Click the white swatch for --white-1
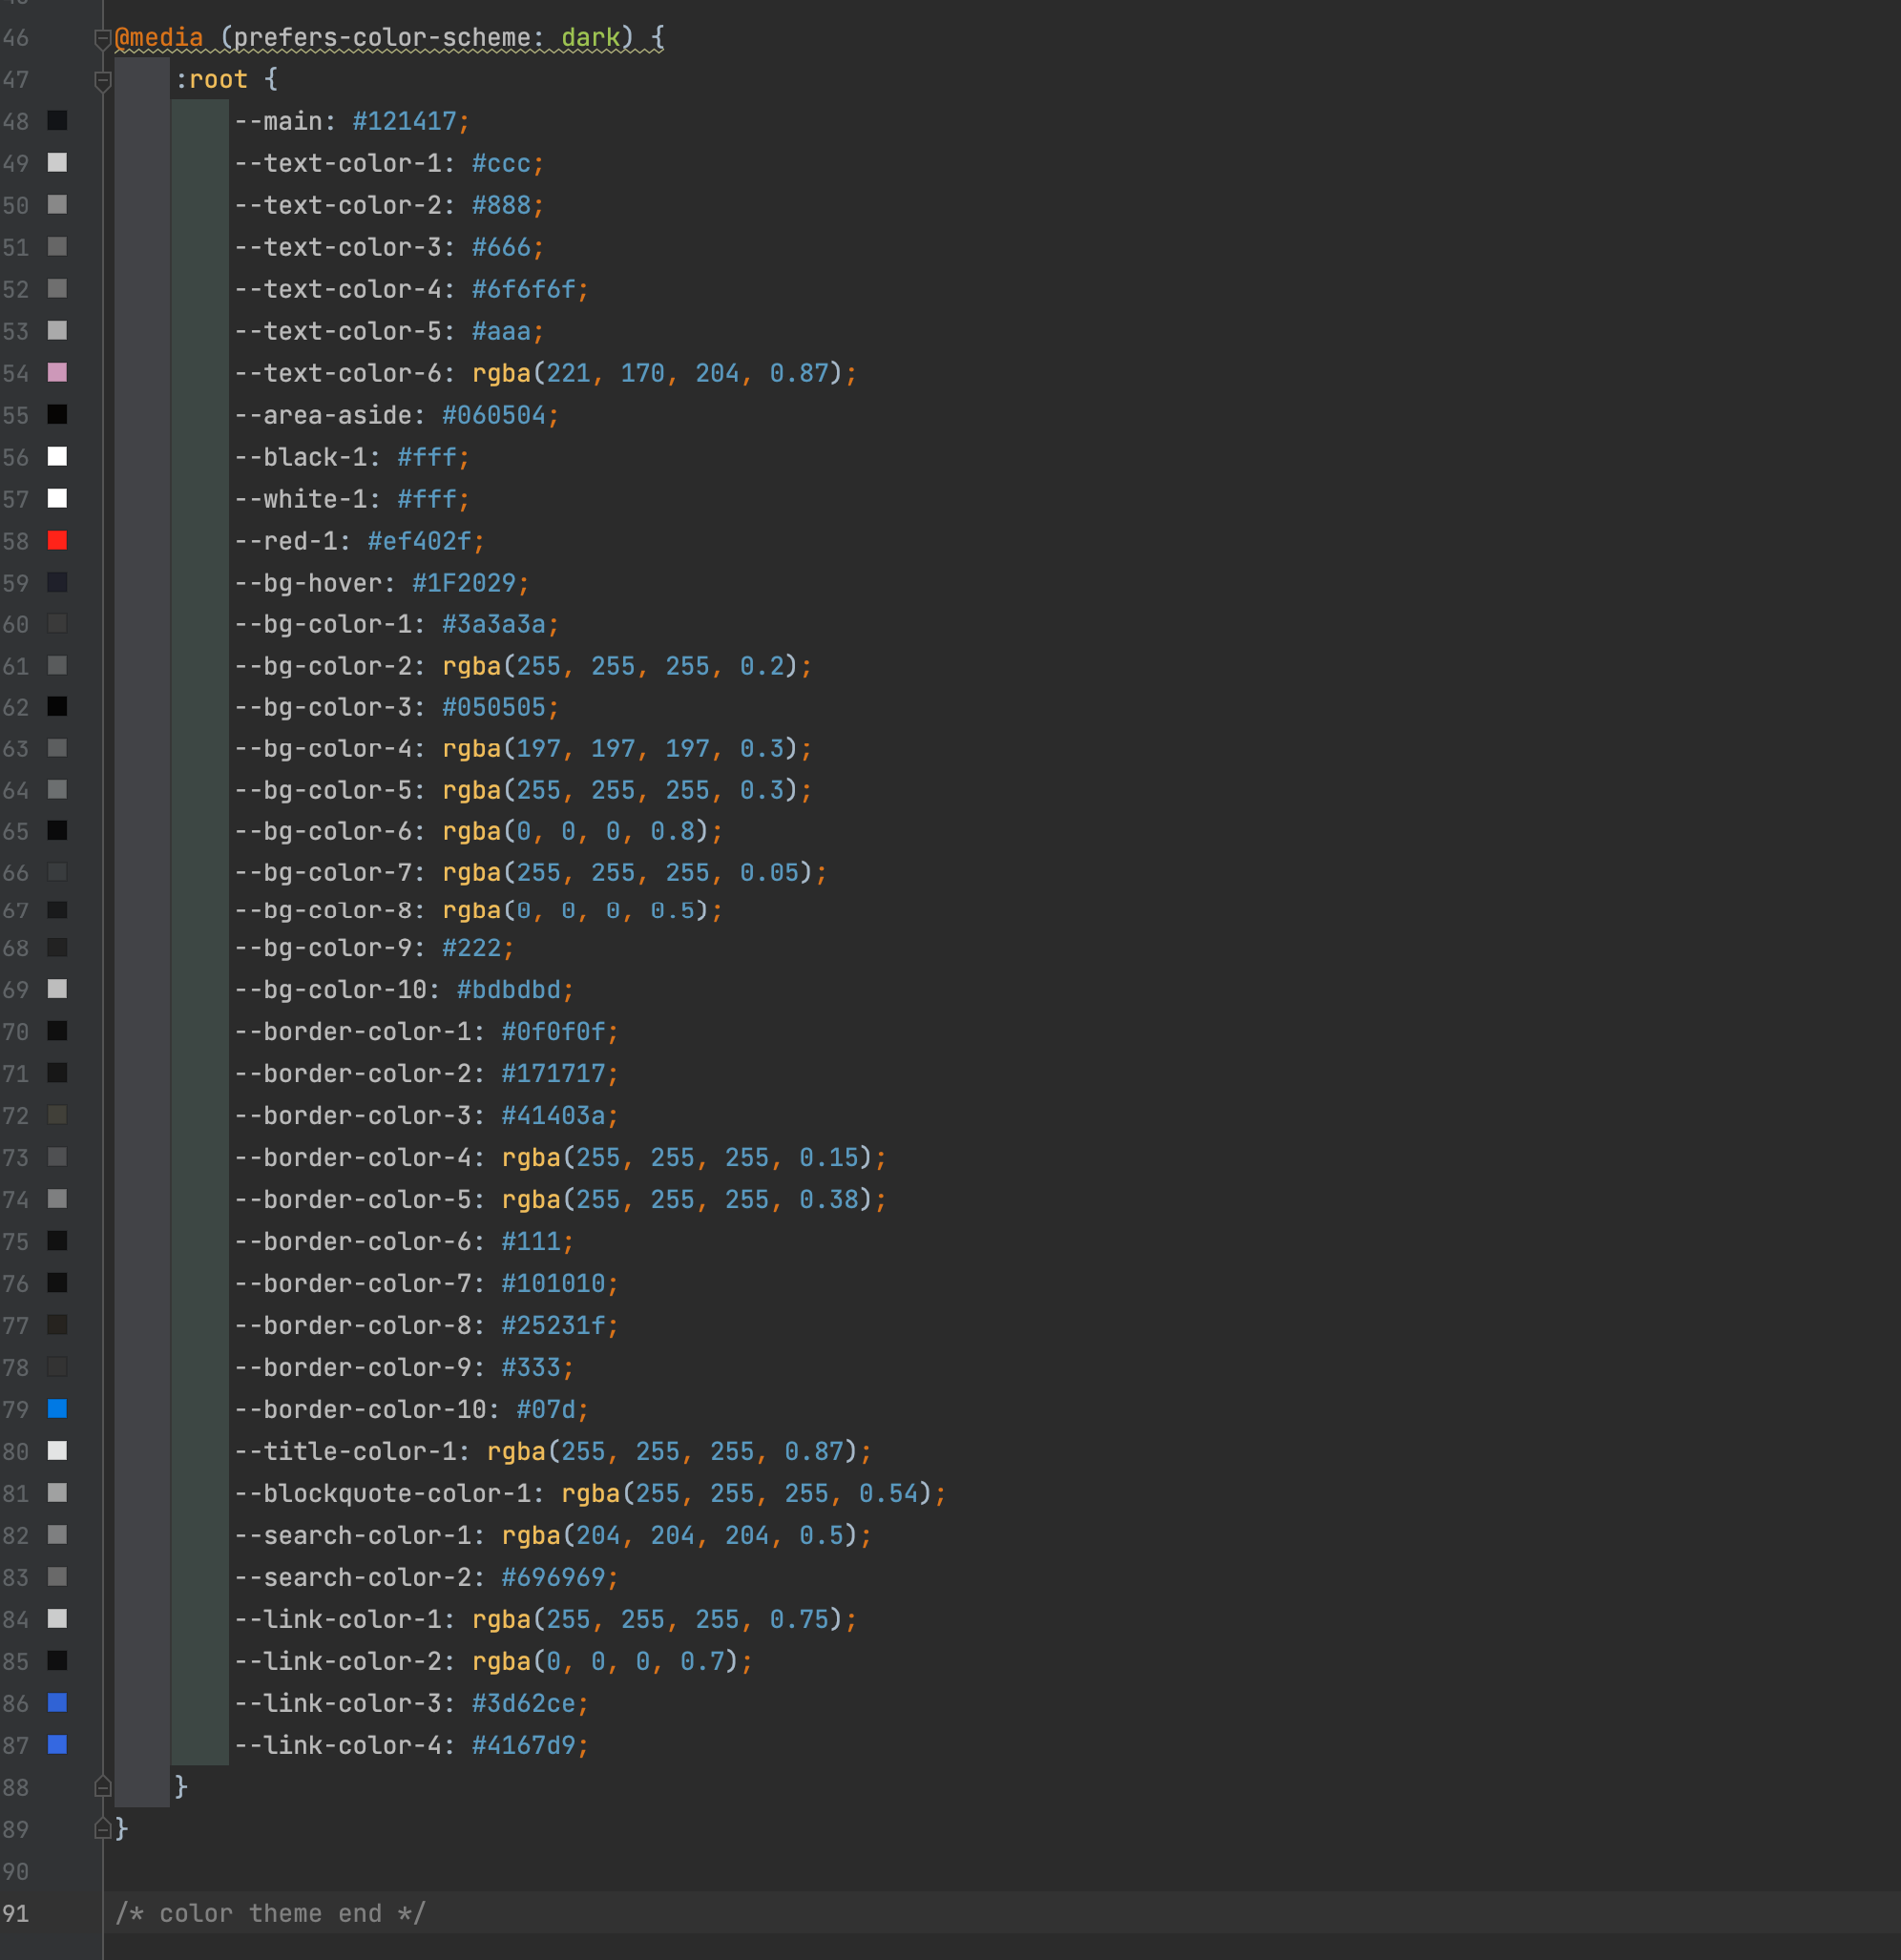 click(x=57, y=498)
